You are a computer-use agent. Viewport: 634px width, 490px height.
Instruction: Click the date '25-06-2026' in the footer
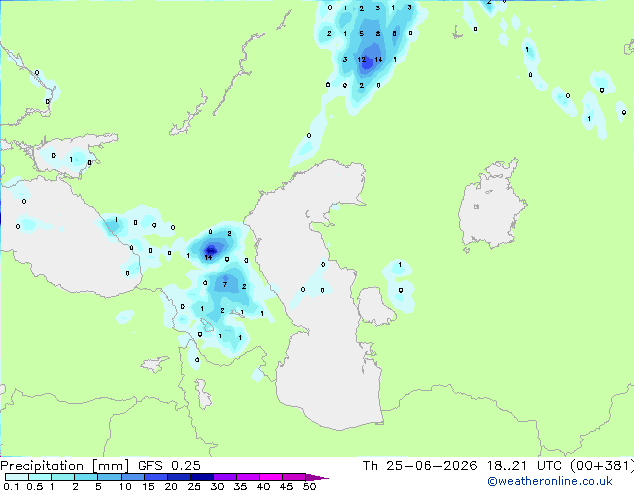[x=431, y=466]
